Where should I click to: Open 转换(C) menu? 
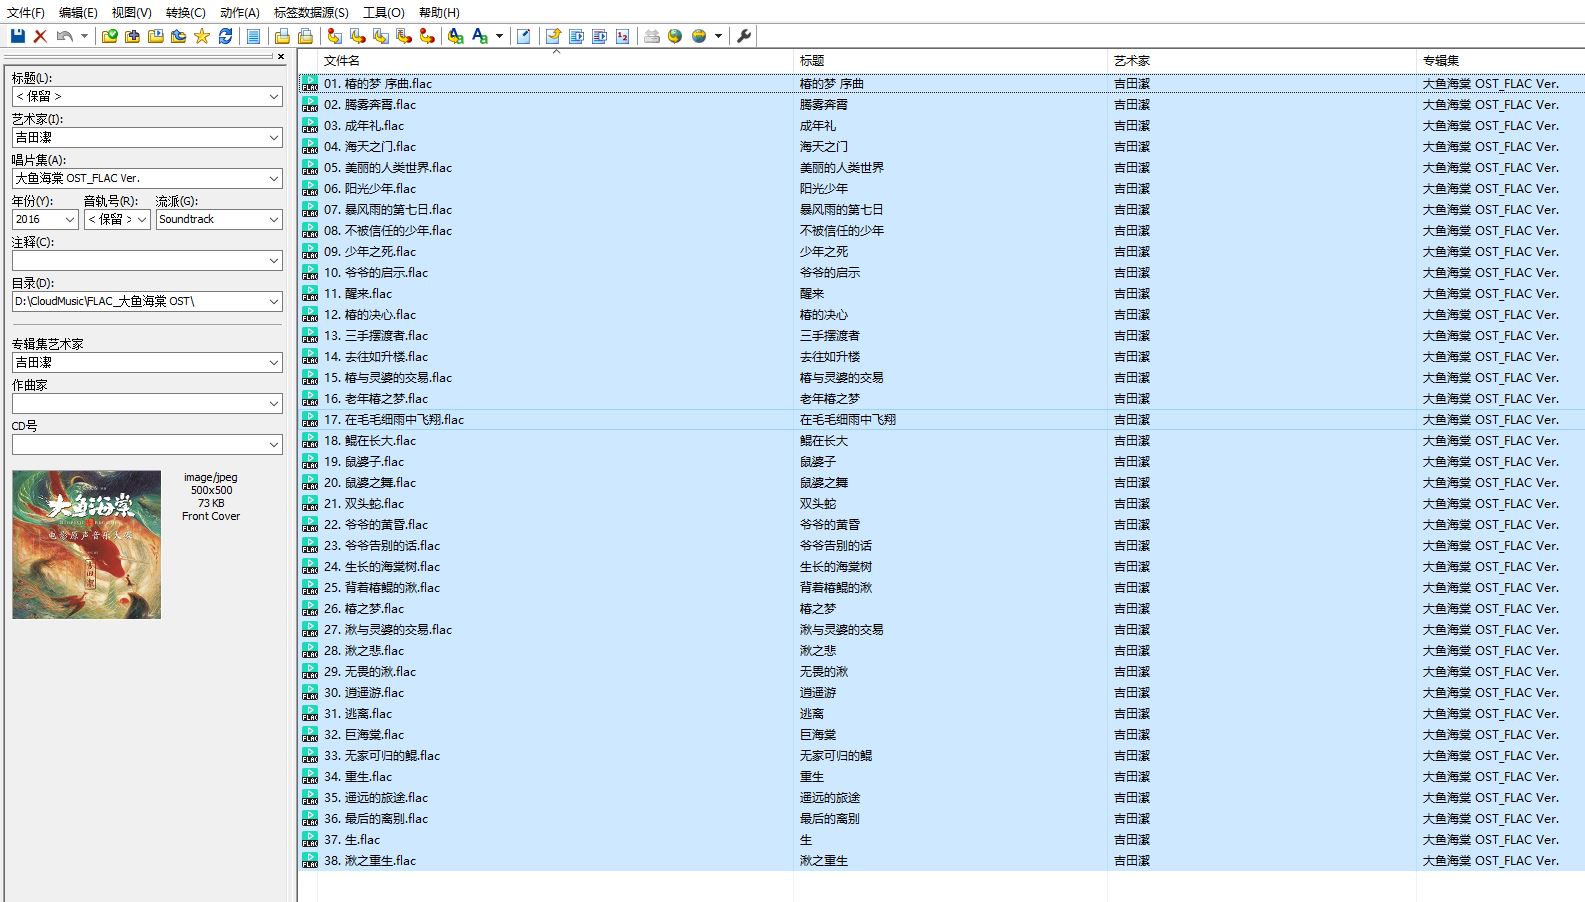[185, 12]
